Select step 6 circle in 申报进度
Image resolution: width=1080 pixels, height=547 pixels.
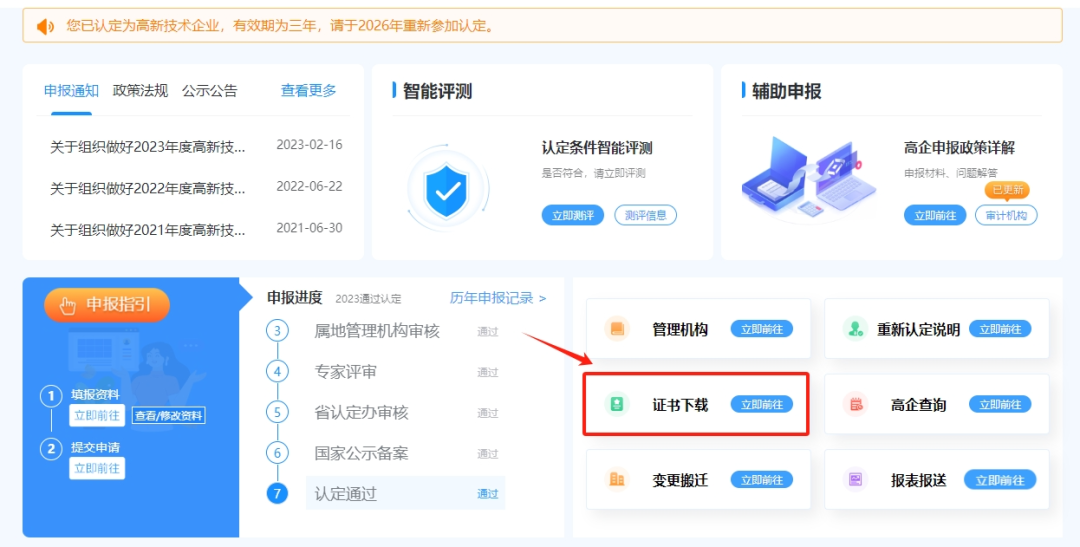(x=277, y=453)
